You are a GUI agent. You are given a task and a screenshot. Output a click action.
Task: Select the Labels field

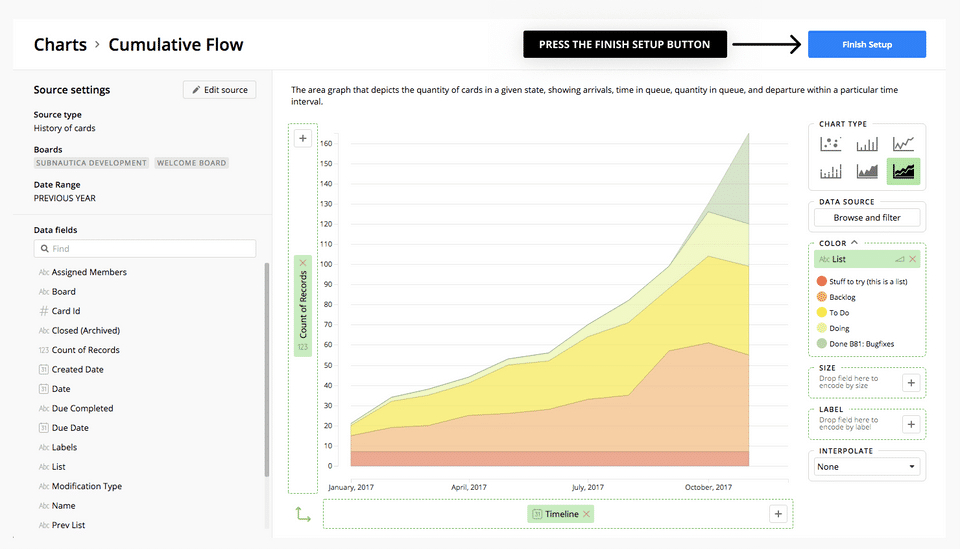coord(64,447)
